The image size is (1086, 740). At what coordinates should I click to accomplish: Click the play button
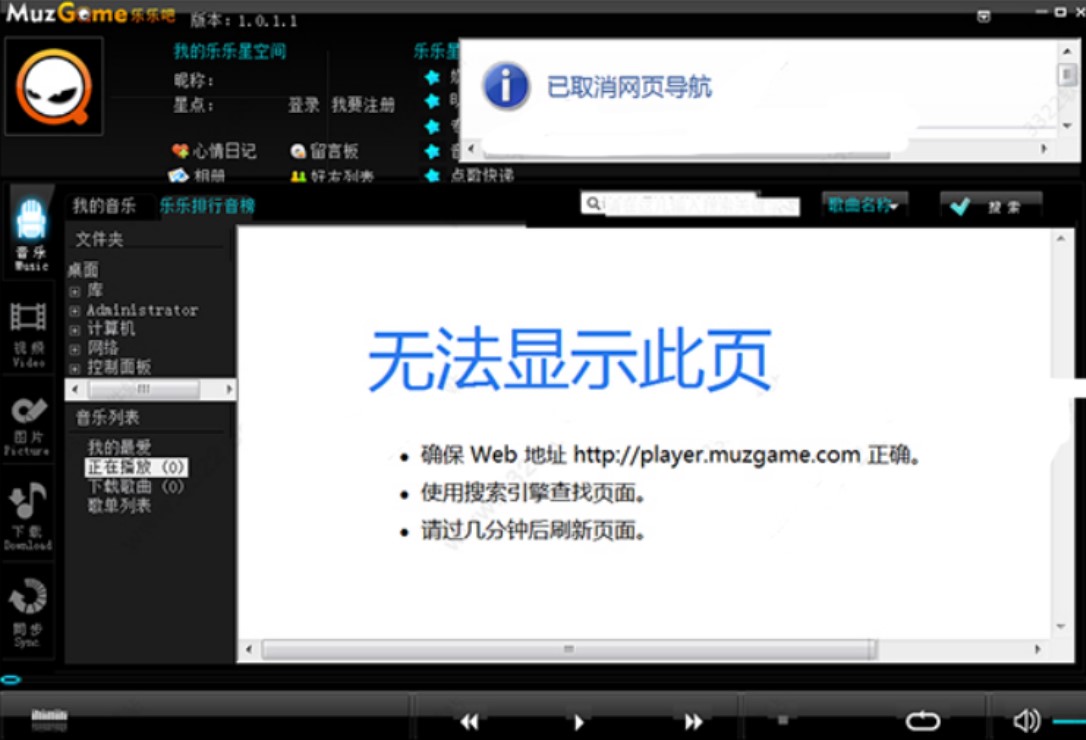click(579, 722)
